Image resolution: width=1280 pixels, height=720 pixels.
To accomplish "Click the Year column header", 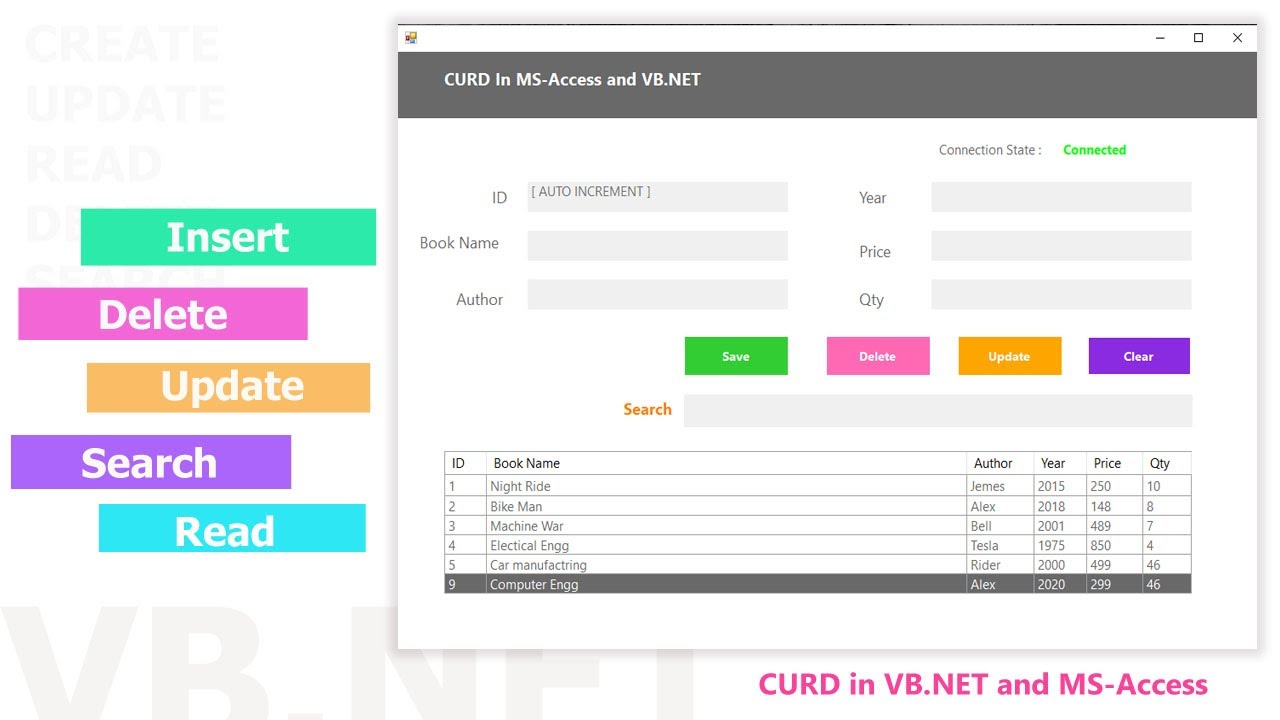I will click(1060, 463).
